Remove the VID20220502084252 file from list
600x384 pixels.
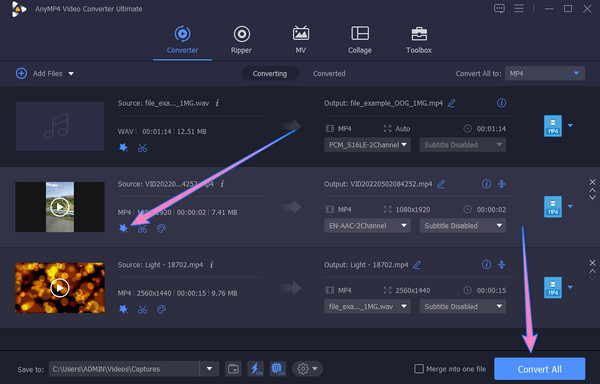pos(592,182)
